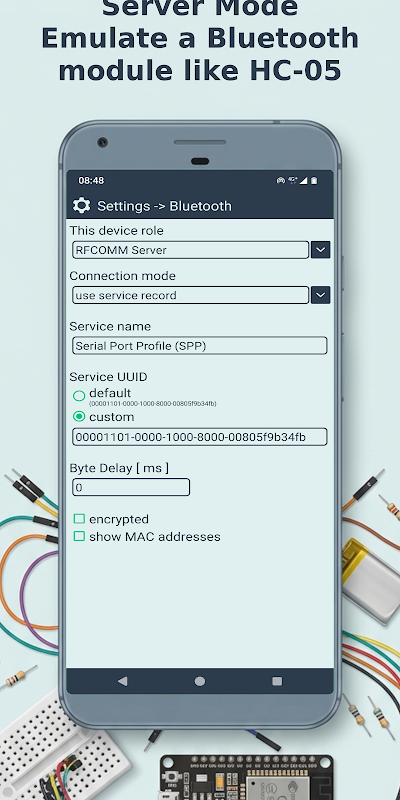Tap the battery icon in status bar
Image resolution: width=400 pixels, height=800 pixels.
(x=314, y=181)
